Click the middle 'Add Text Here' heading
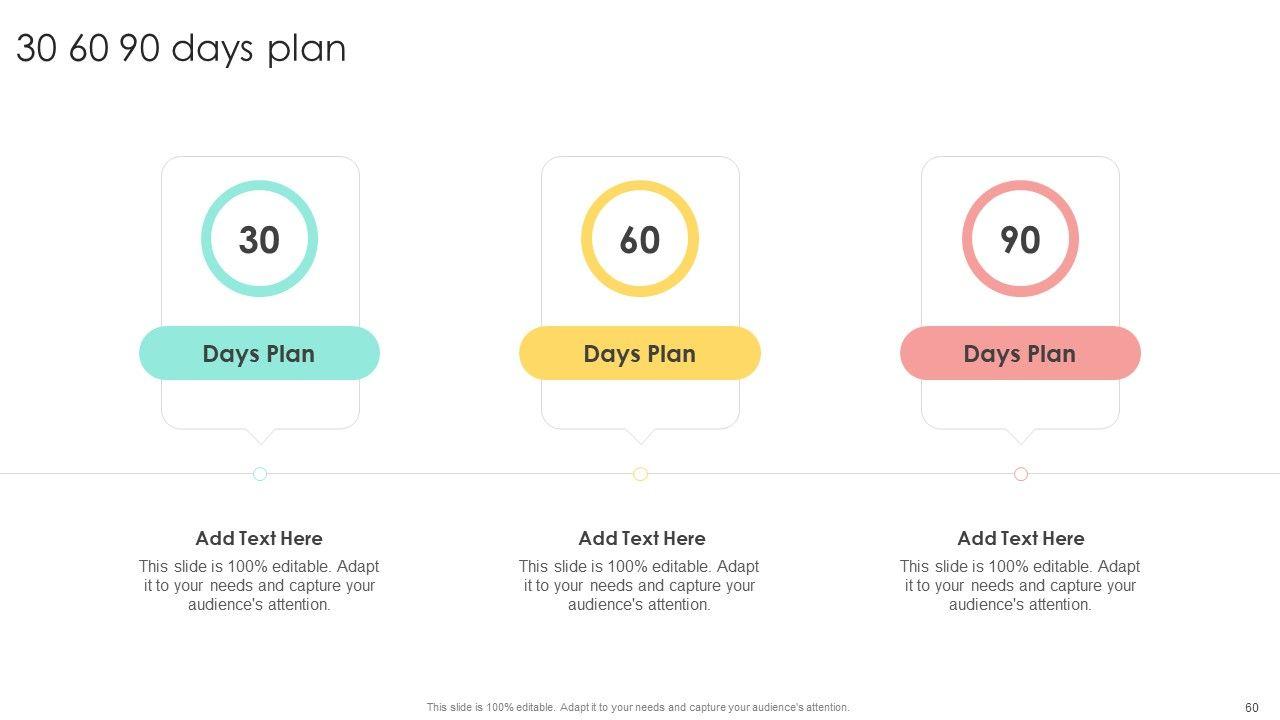The height and width of the screenshot is (720, 1280). (x=641, y=538)
